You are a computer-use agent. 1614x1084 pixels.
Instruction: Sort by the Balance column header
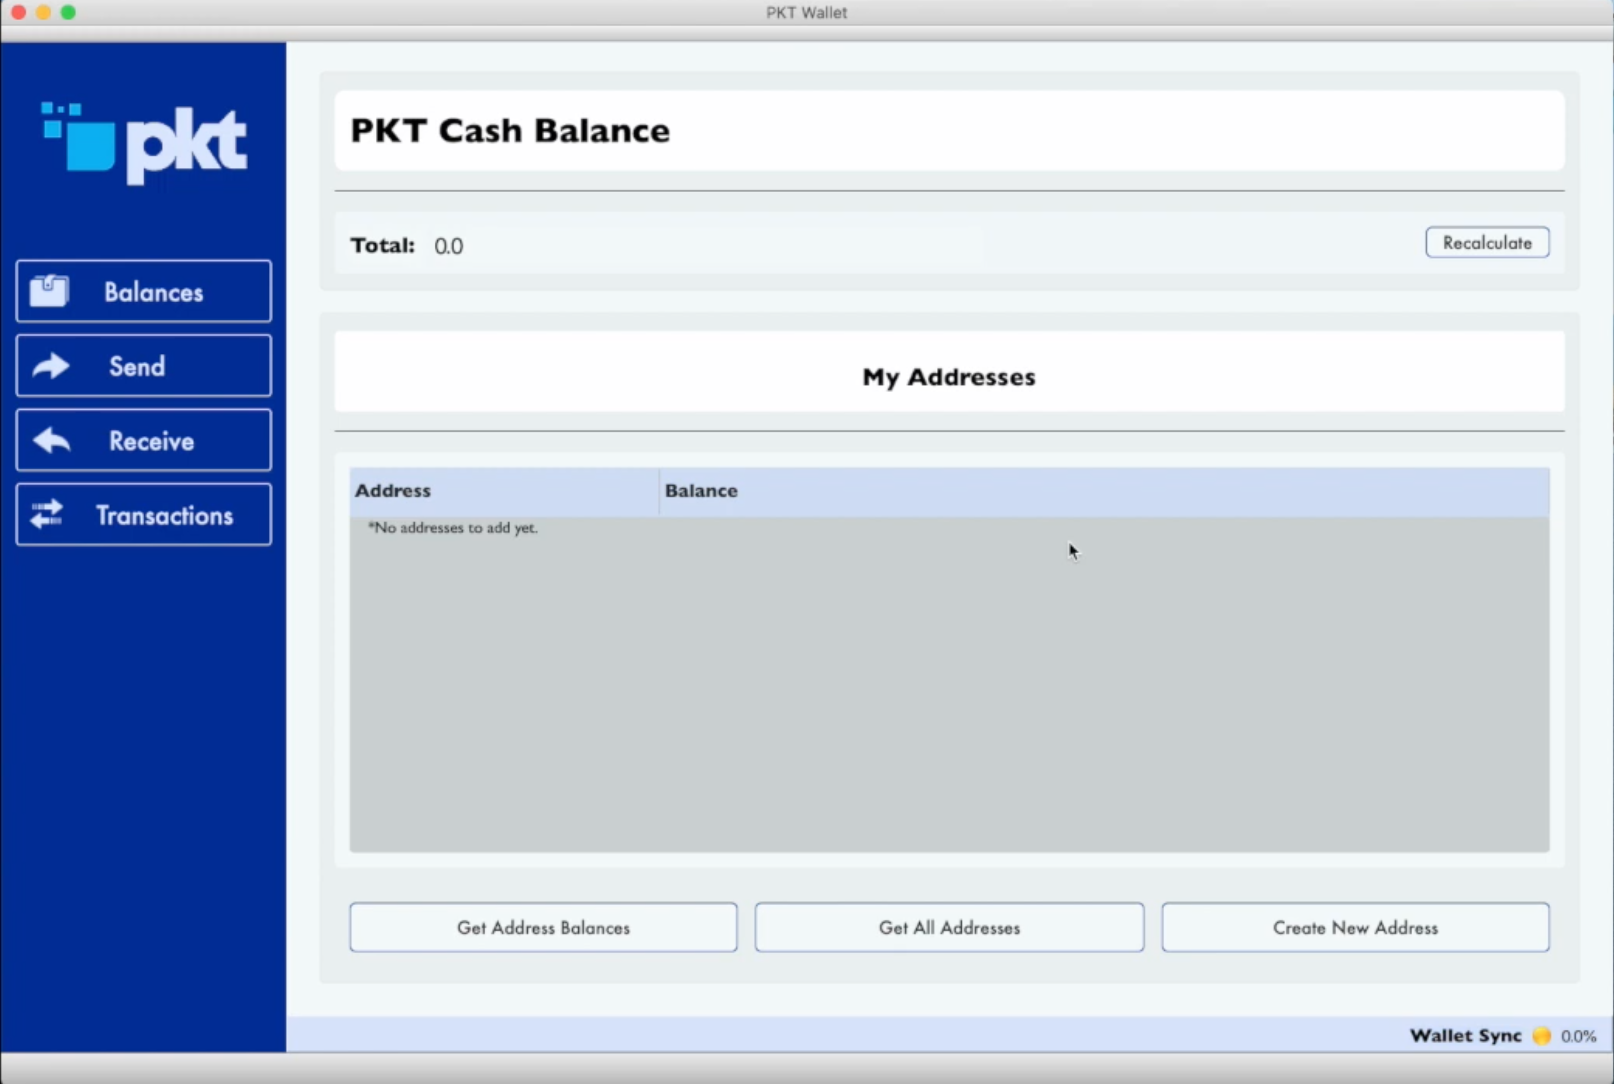click(x=701, y=490)
